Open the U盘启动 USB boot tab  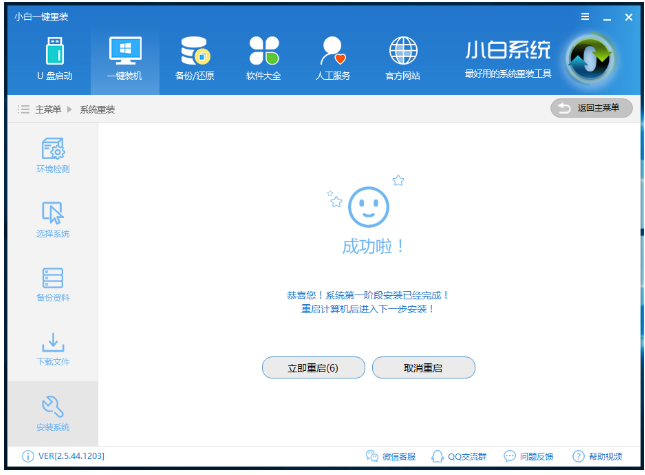pos(54,58)
